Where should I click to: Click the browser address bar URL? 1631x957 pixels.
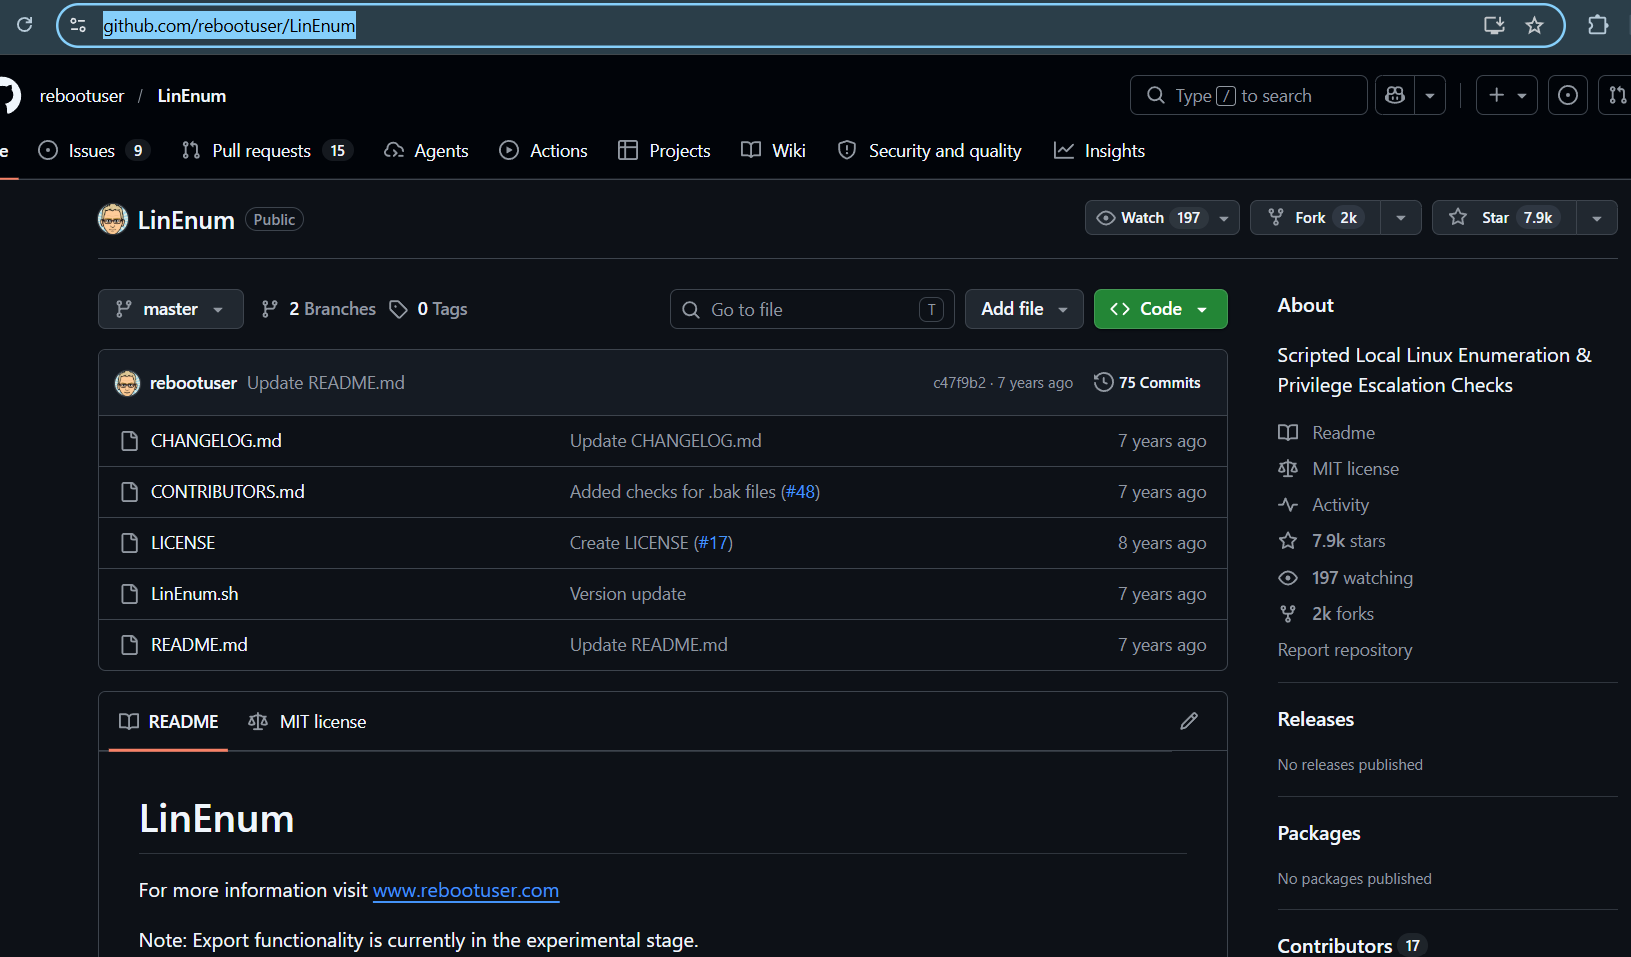point(229,25)
